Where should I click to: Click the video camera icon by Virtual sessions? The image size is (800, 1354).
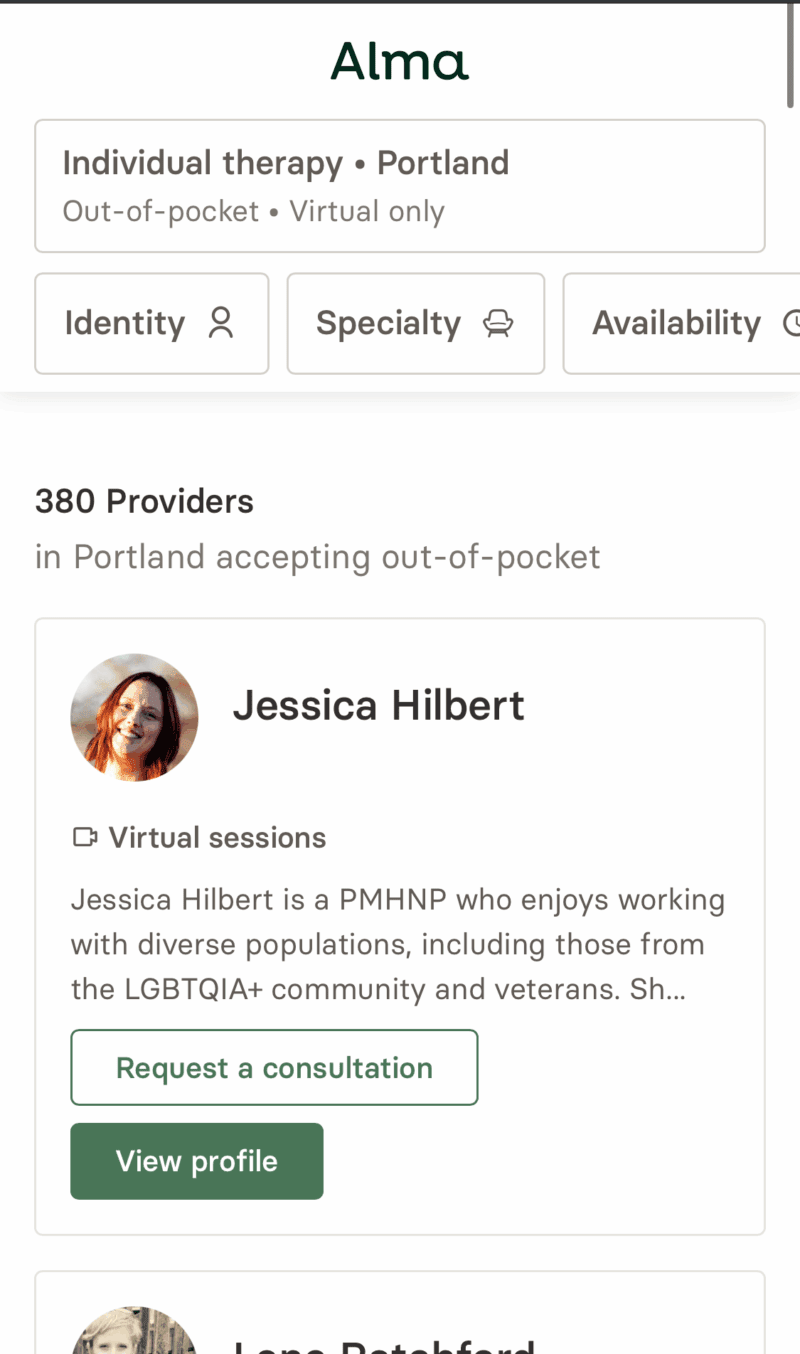click(x=85, y=837)
